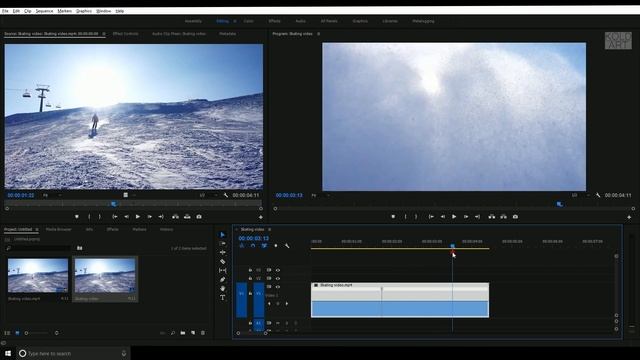Open Source monitor button editor plus
Image resolution: width=640 pixels, height=360 pixels.
click(261, 217)
